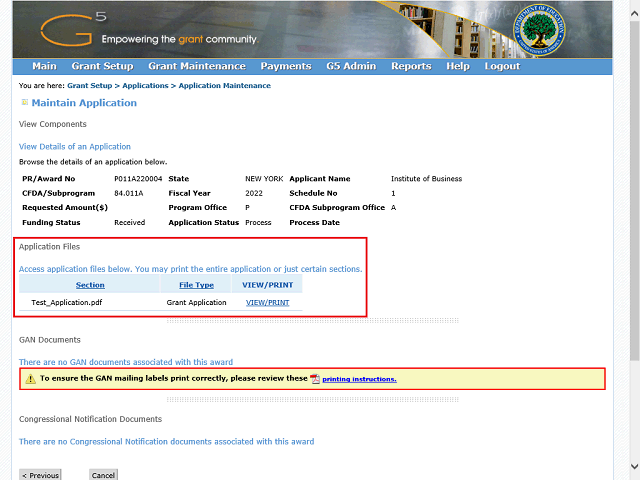
Task: Click the PR/Award number P011A220004
Action: 138,179
